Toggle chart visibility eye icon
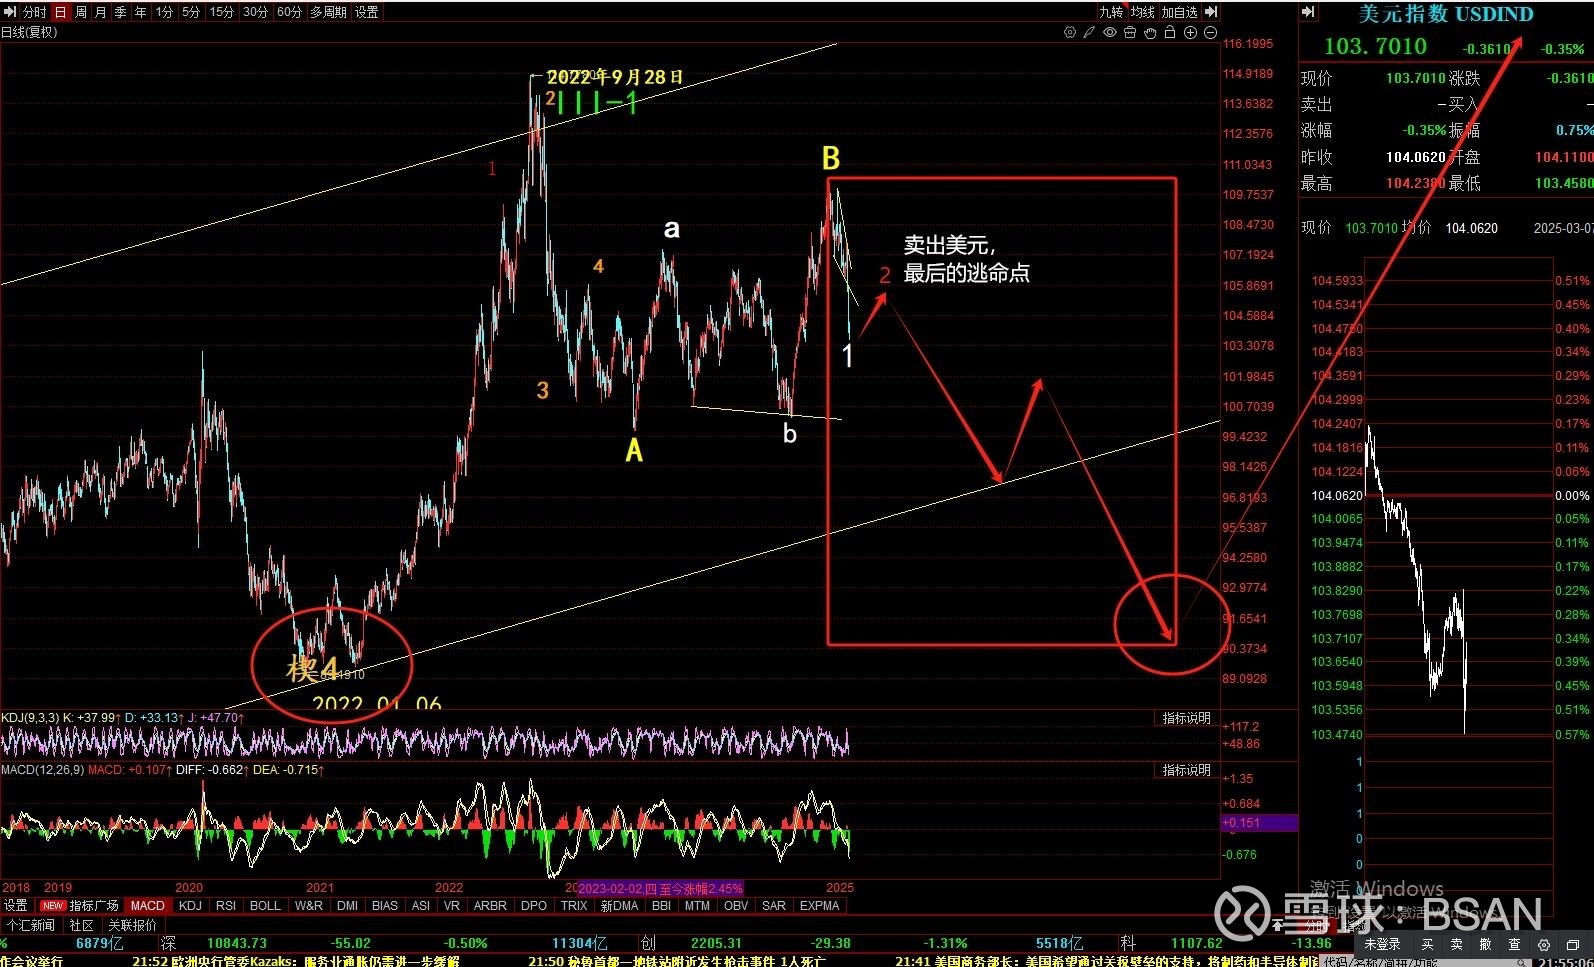This screenshot has height=967, width=1594. (x=1109, y=33)
